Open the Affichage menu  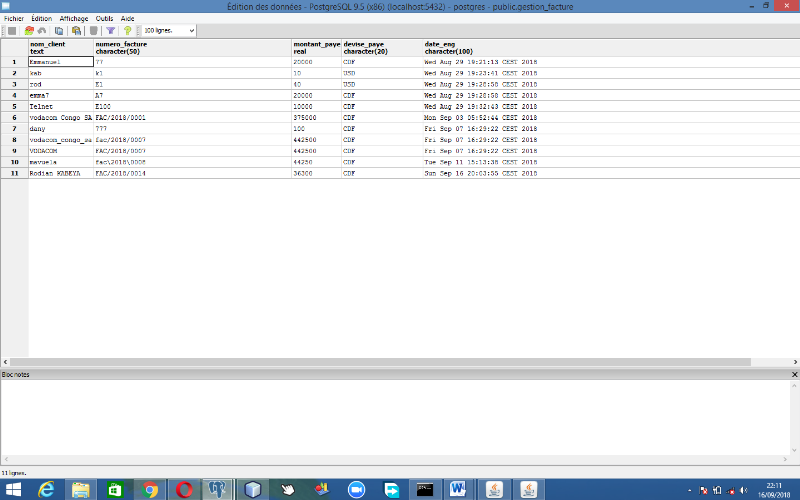(x=74, y=18)
